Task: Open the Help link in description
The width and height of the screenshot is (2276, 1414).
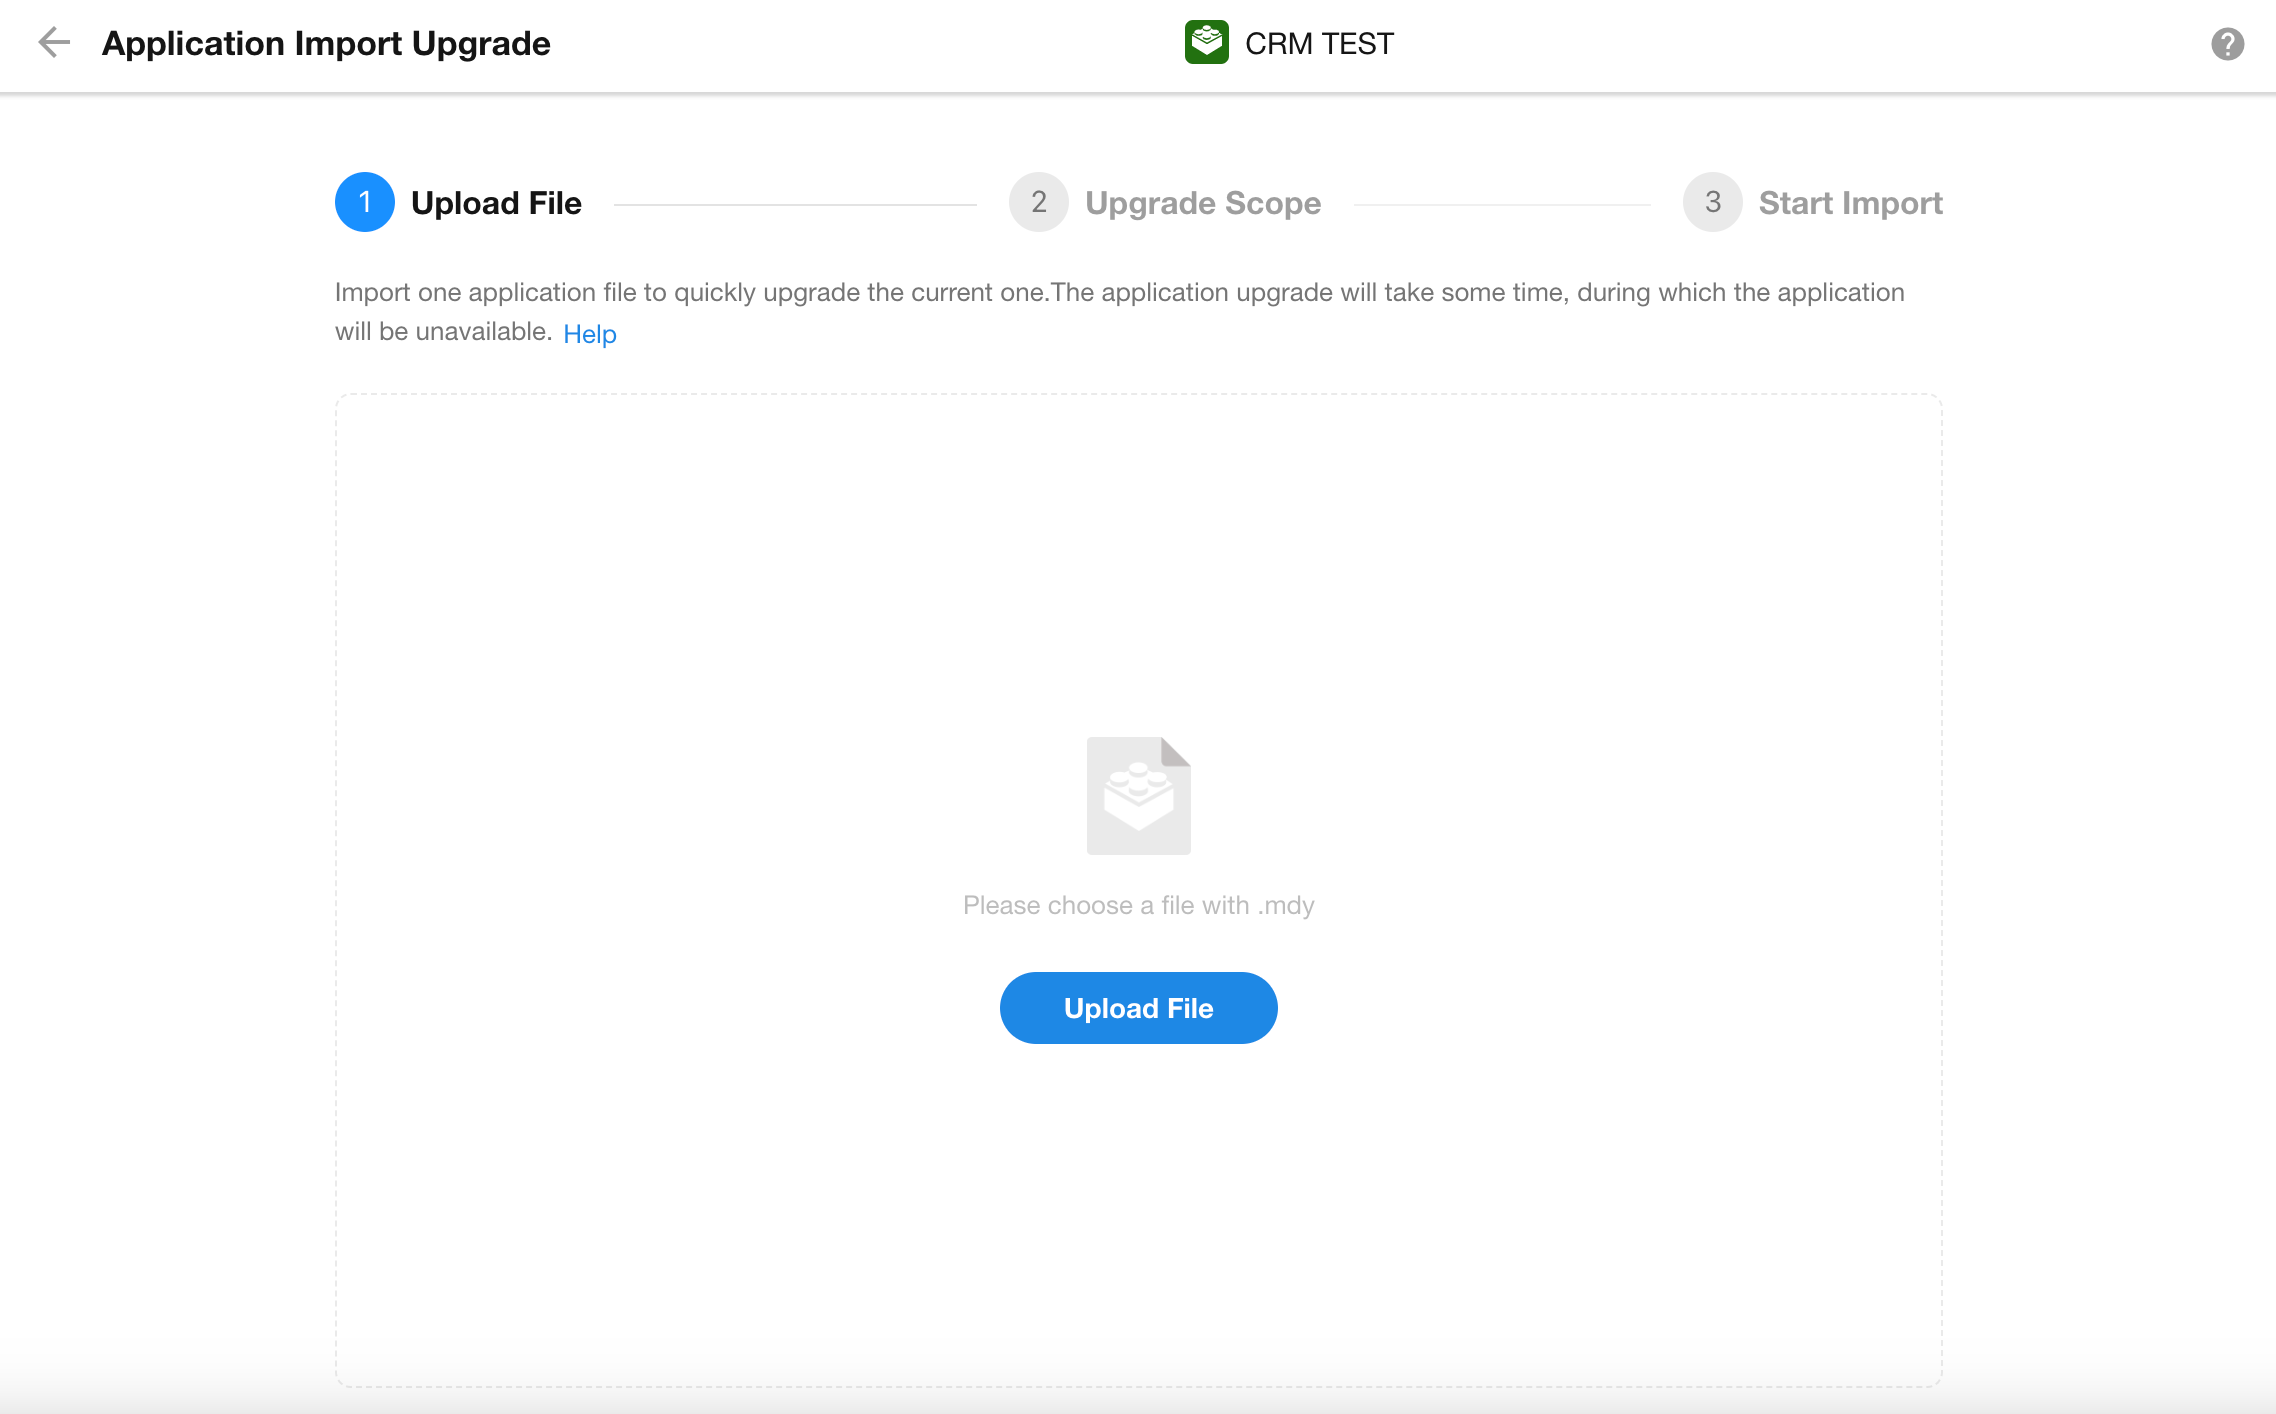Action: click(x=589, y=334)
